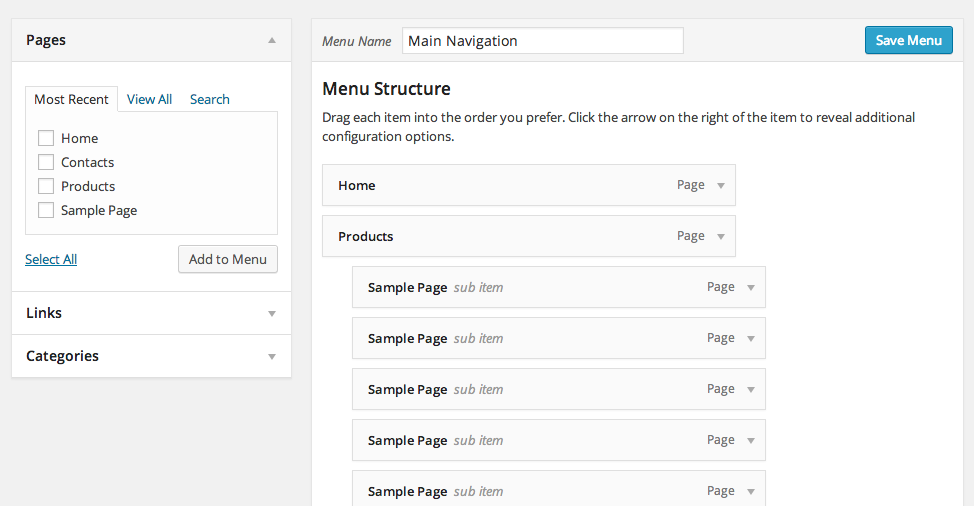Switch to the Search tab

point(209,99)
